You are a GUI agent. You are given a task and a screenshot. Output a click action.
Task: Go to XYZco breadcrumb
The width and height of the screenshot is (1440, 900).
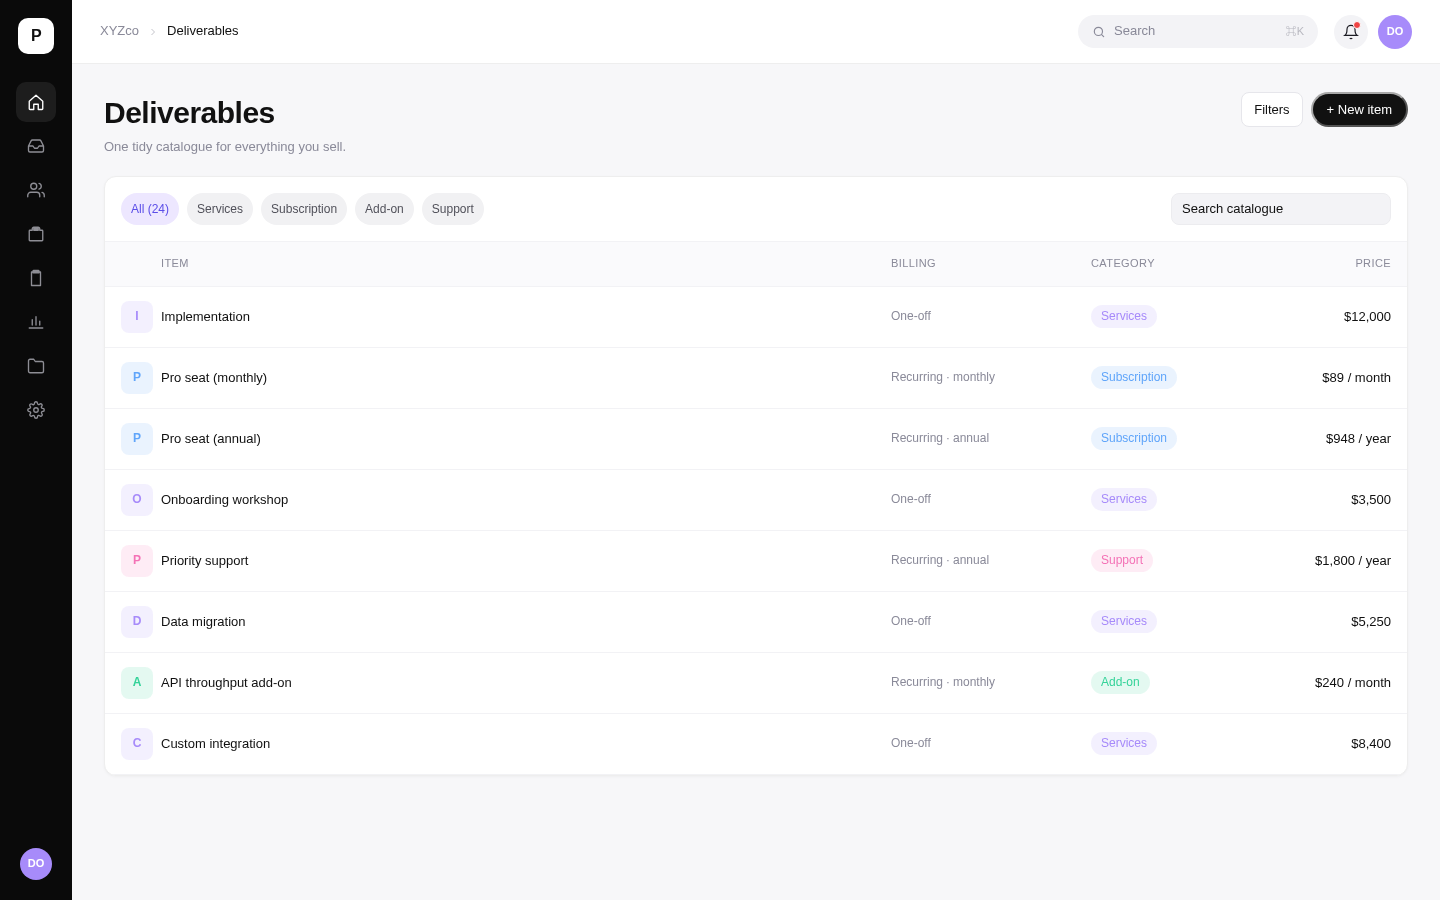(x=119, y=31)
